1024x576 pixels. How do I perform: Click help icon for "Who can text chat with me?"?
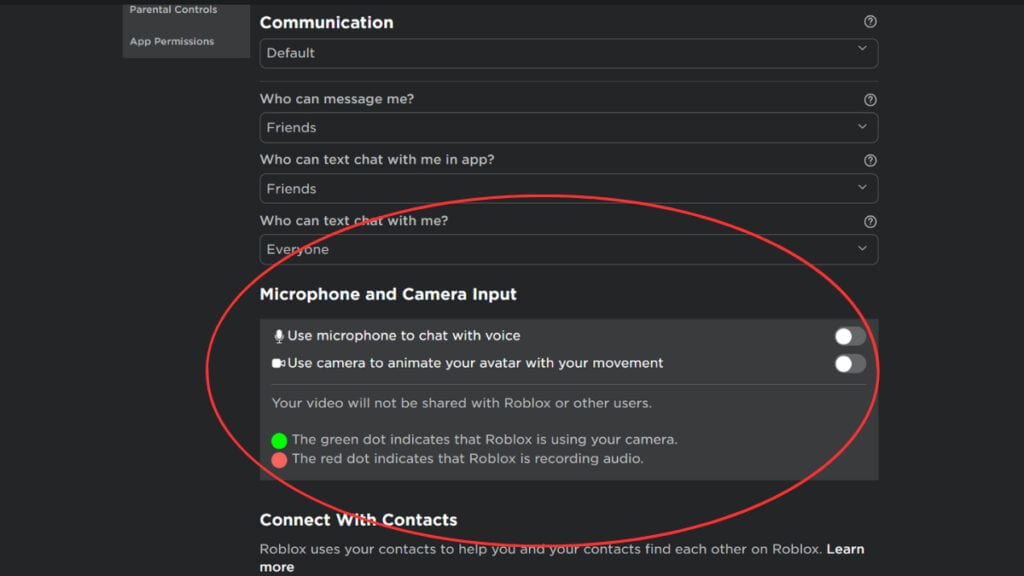click(x=870, y=221)
